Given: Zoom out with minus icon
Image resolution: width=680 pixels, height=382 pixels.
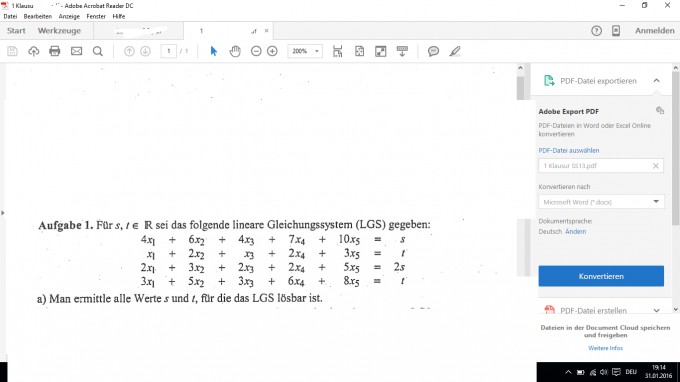Looking at the screenshot, I should tap(256, 51).
